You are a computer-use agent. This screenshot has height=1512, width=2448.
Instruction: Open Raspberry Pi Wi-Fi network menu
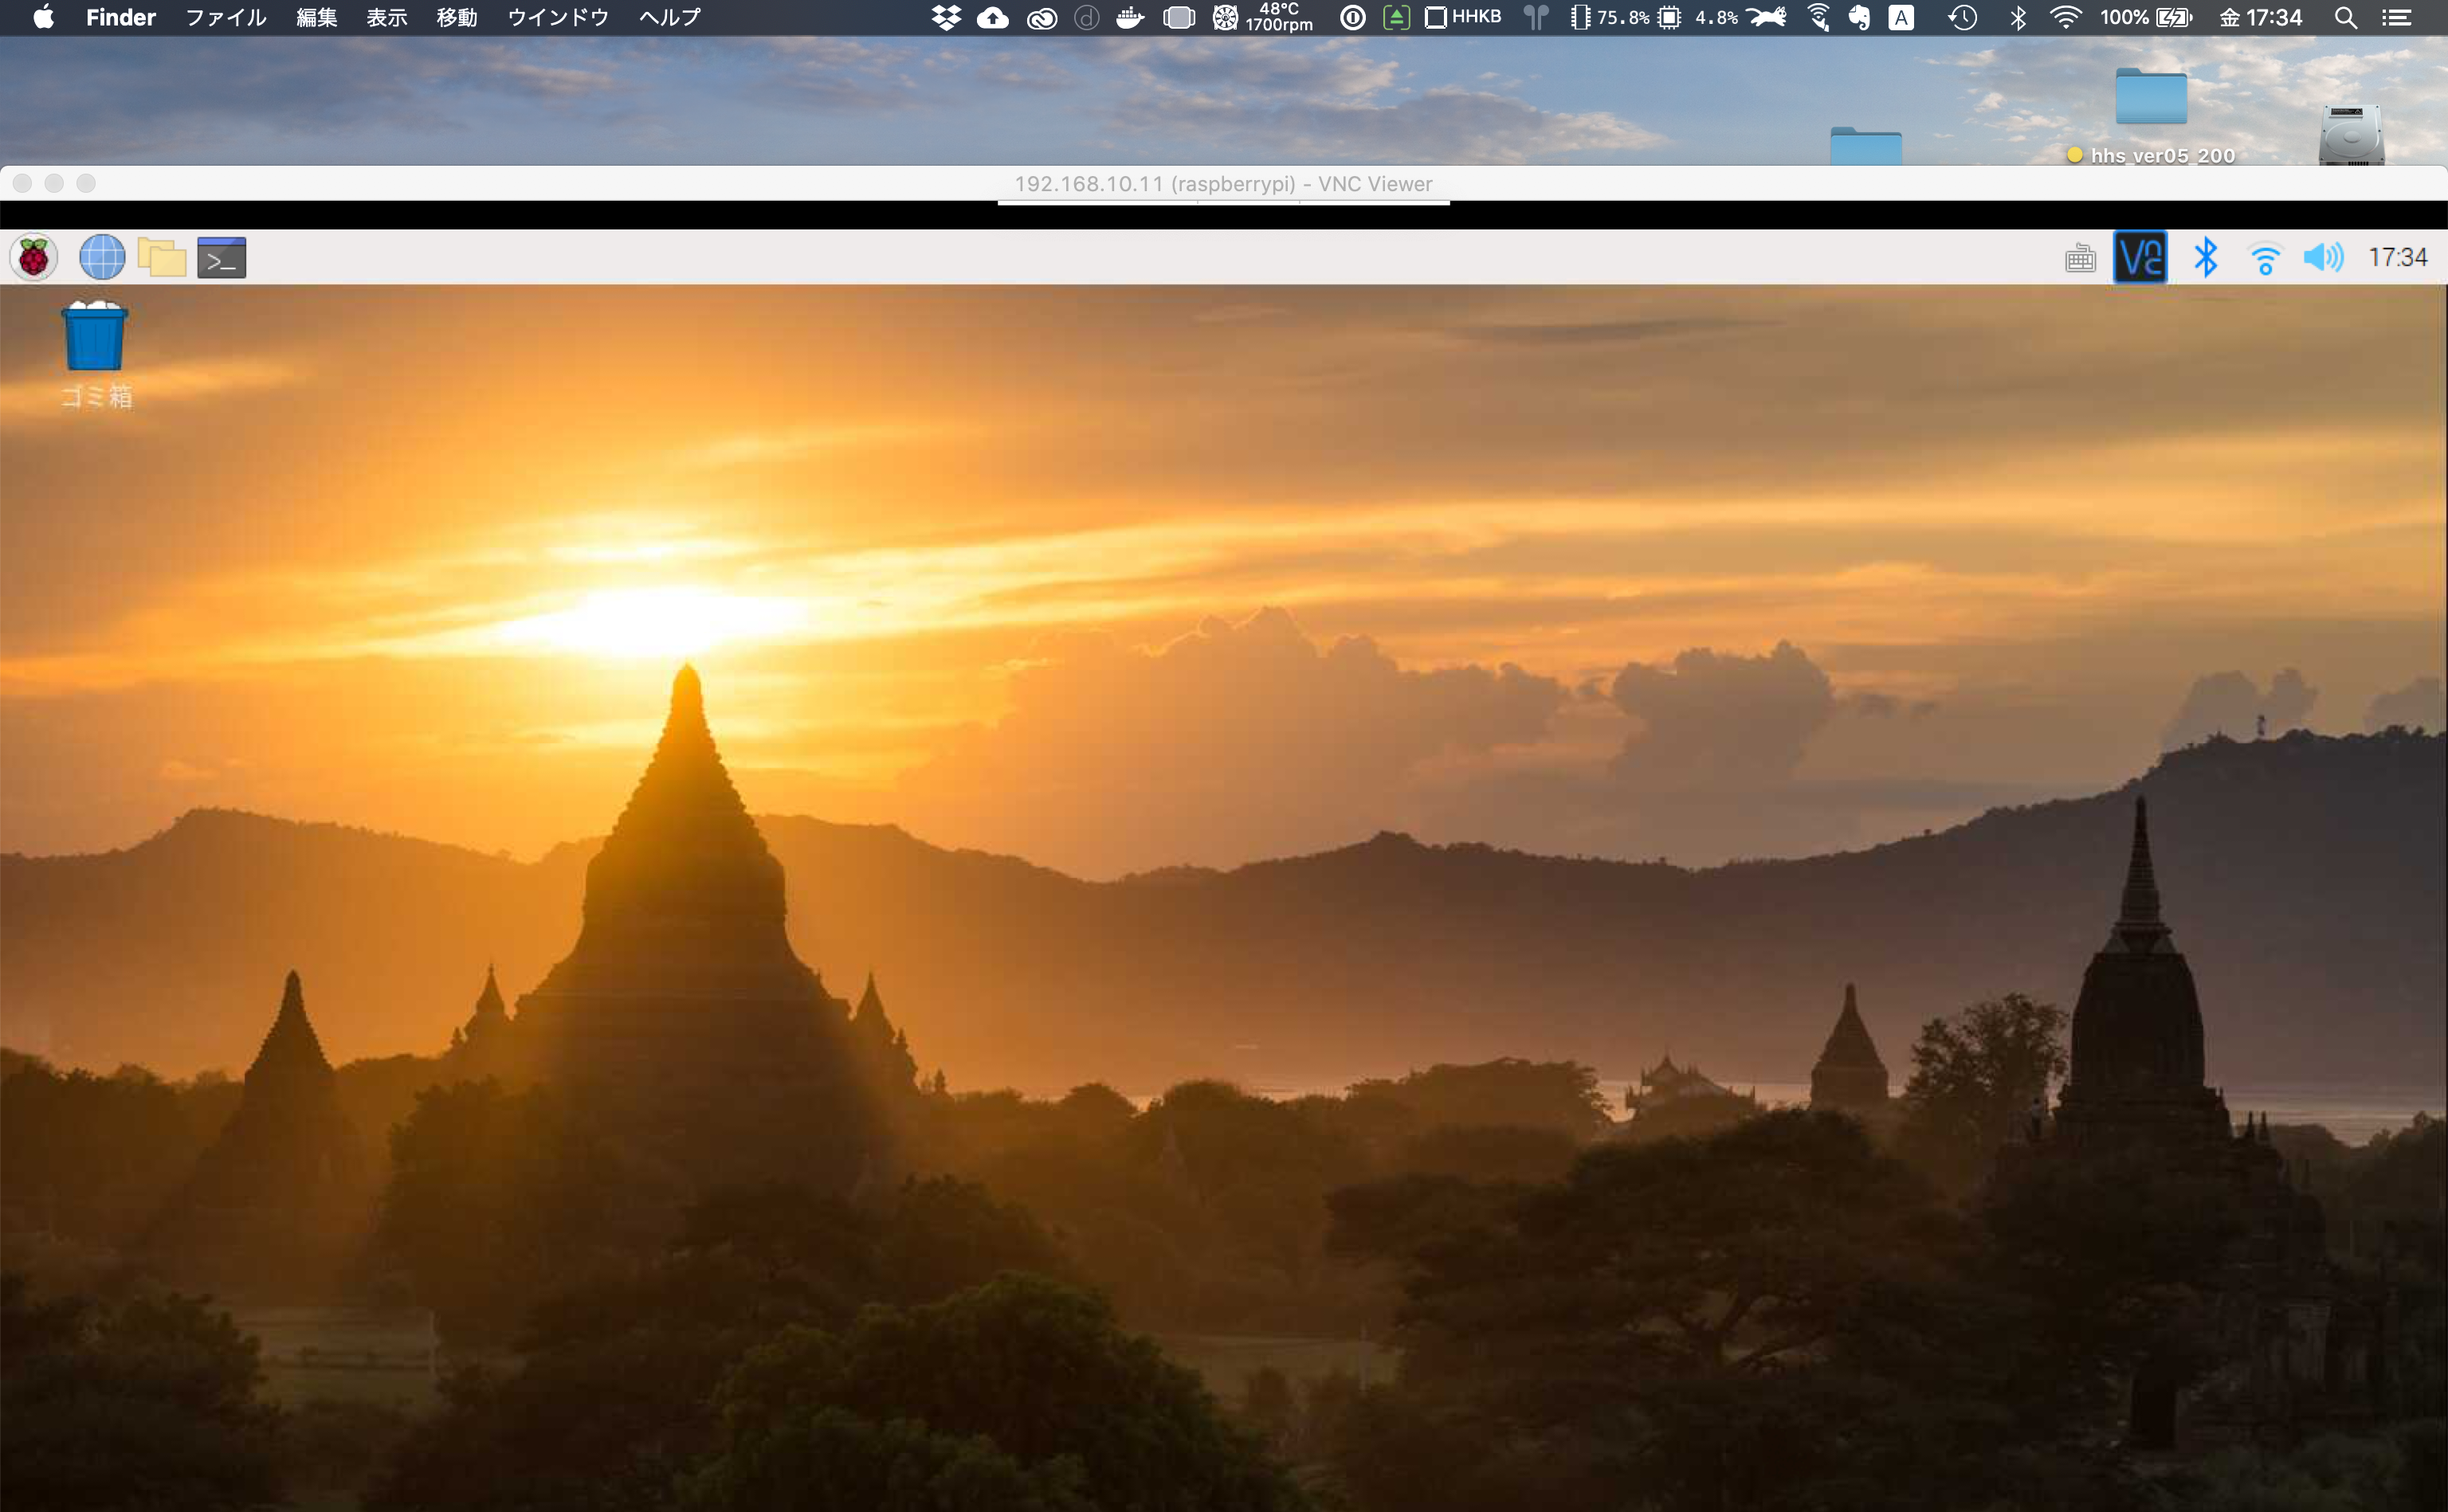tap(2264, 258)
